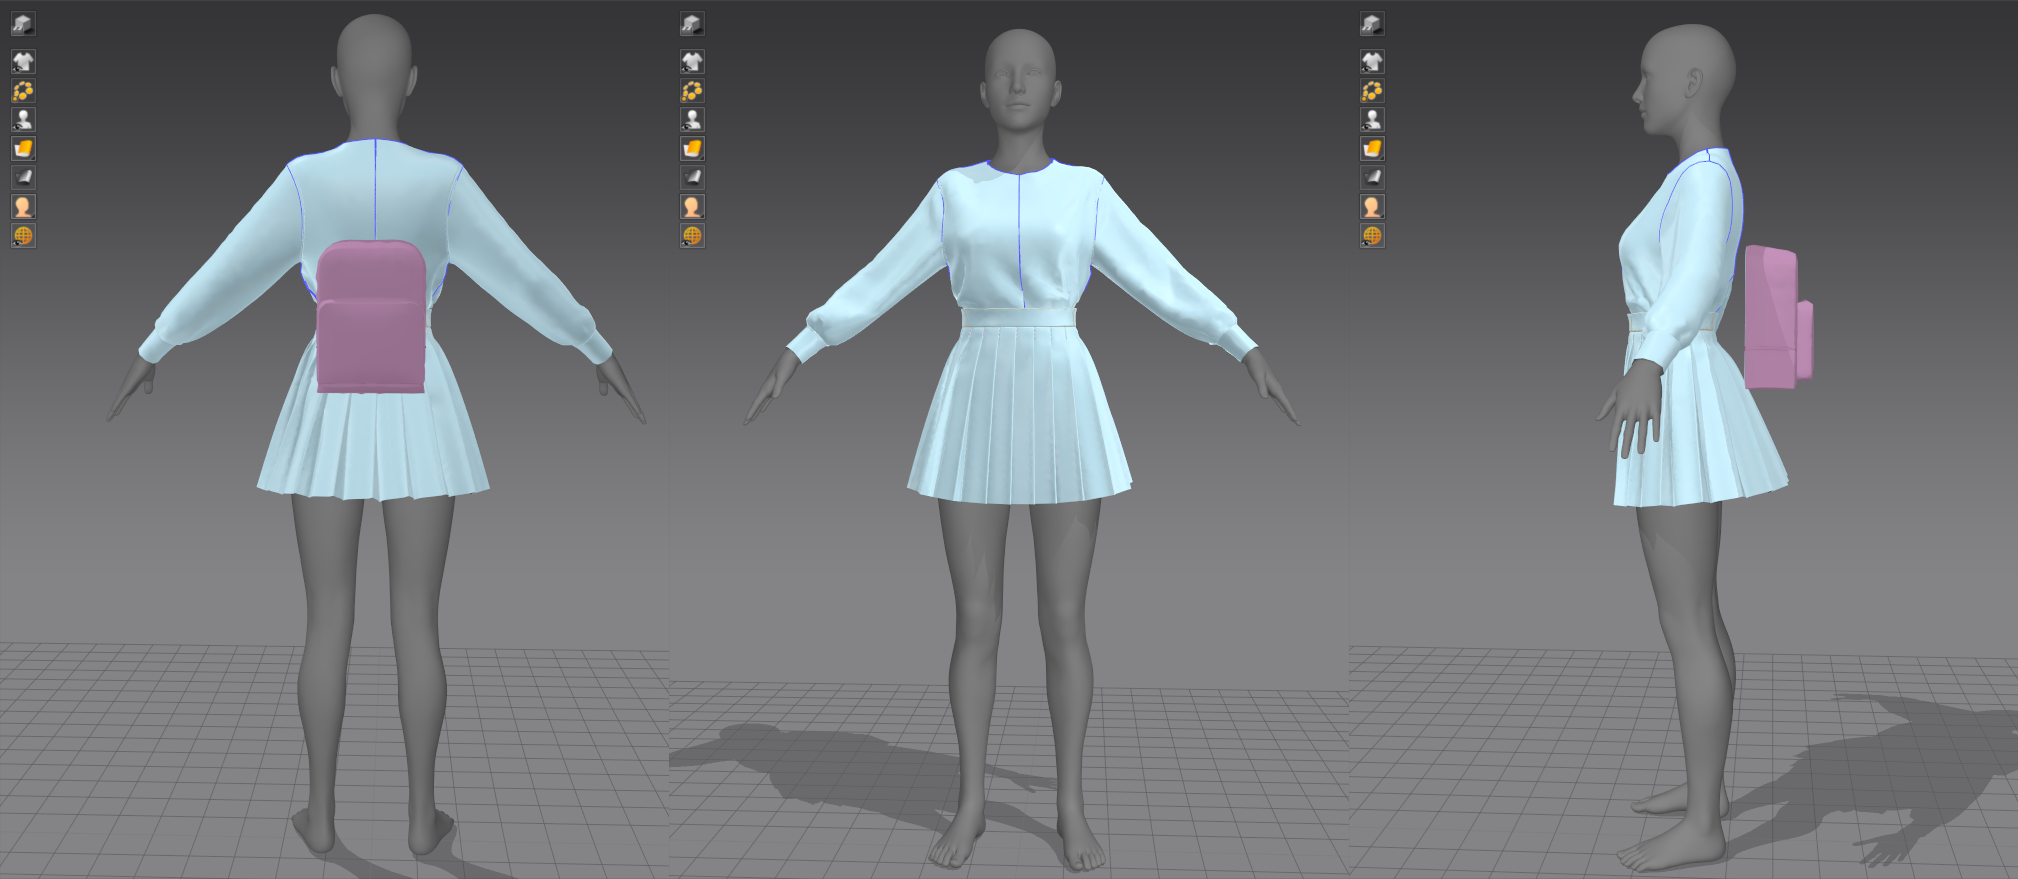
Task: Select the pink backpack in the back view
Action: pos(371,317)
